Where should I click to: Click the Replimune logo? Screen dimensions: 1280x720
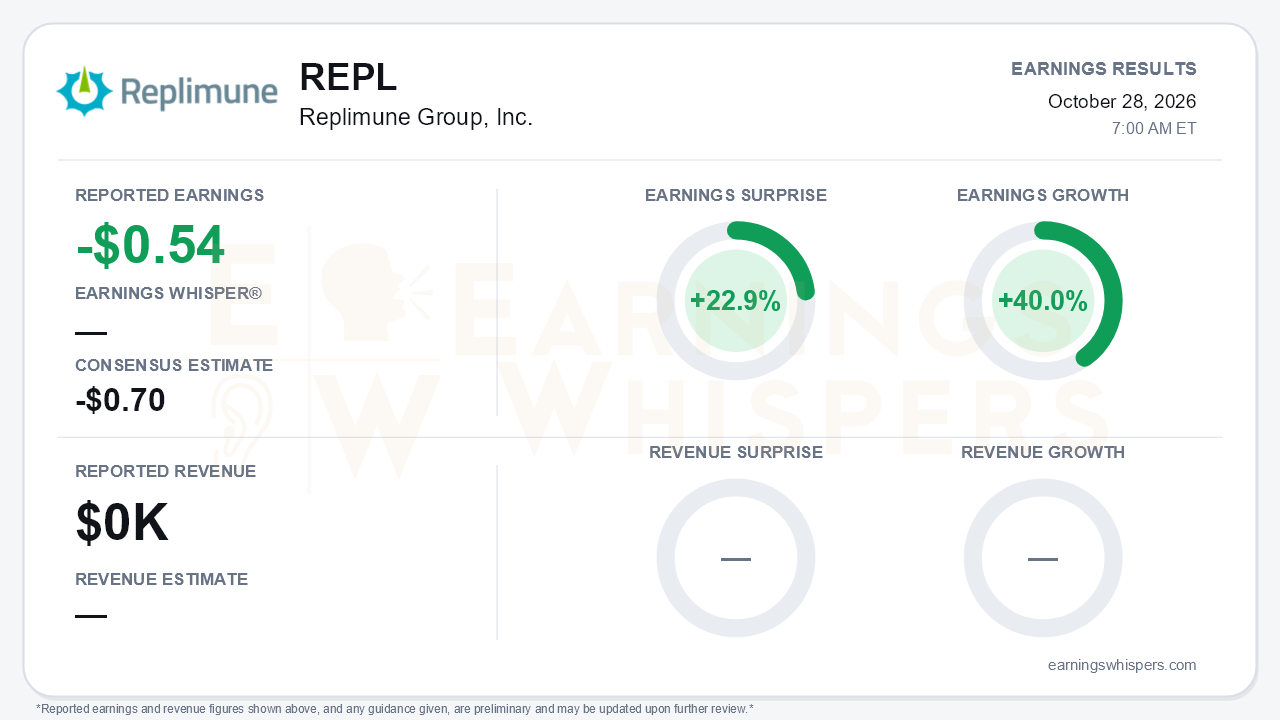coord(167,92)
